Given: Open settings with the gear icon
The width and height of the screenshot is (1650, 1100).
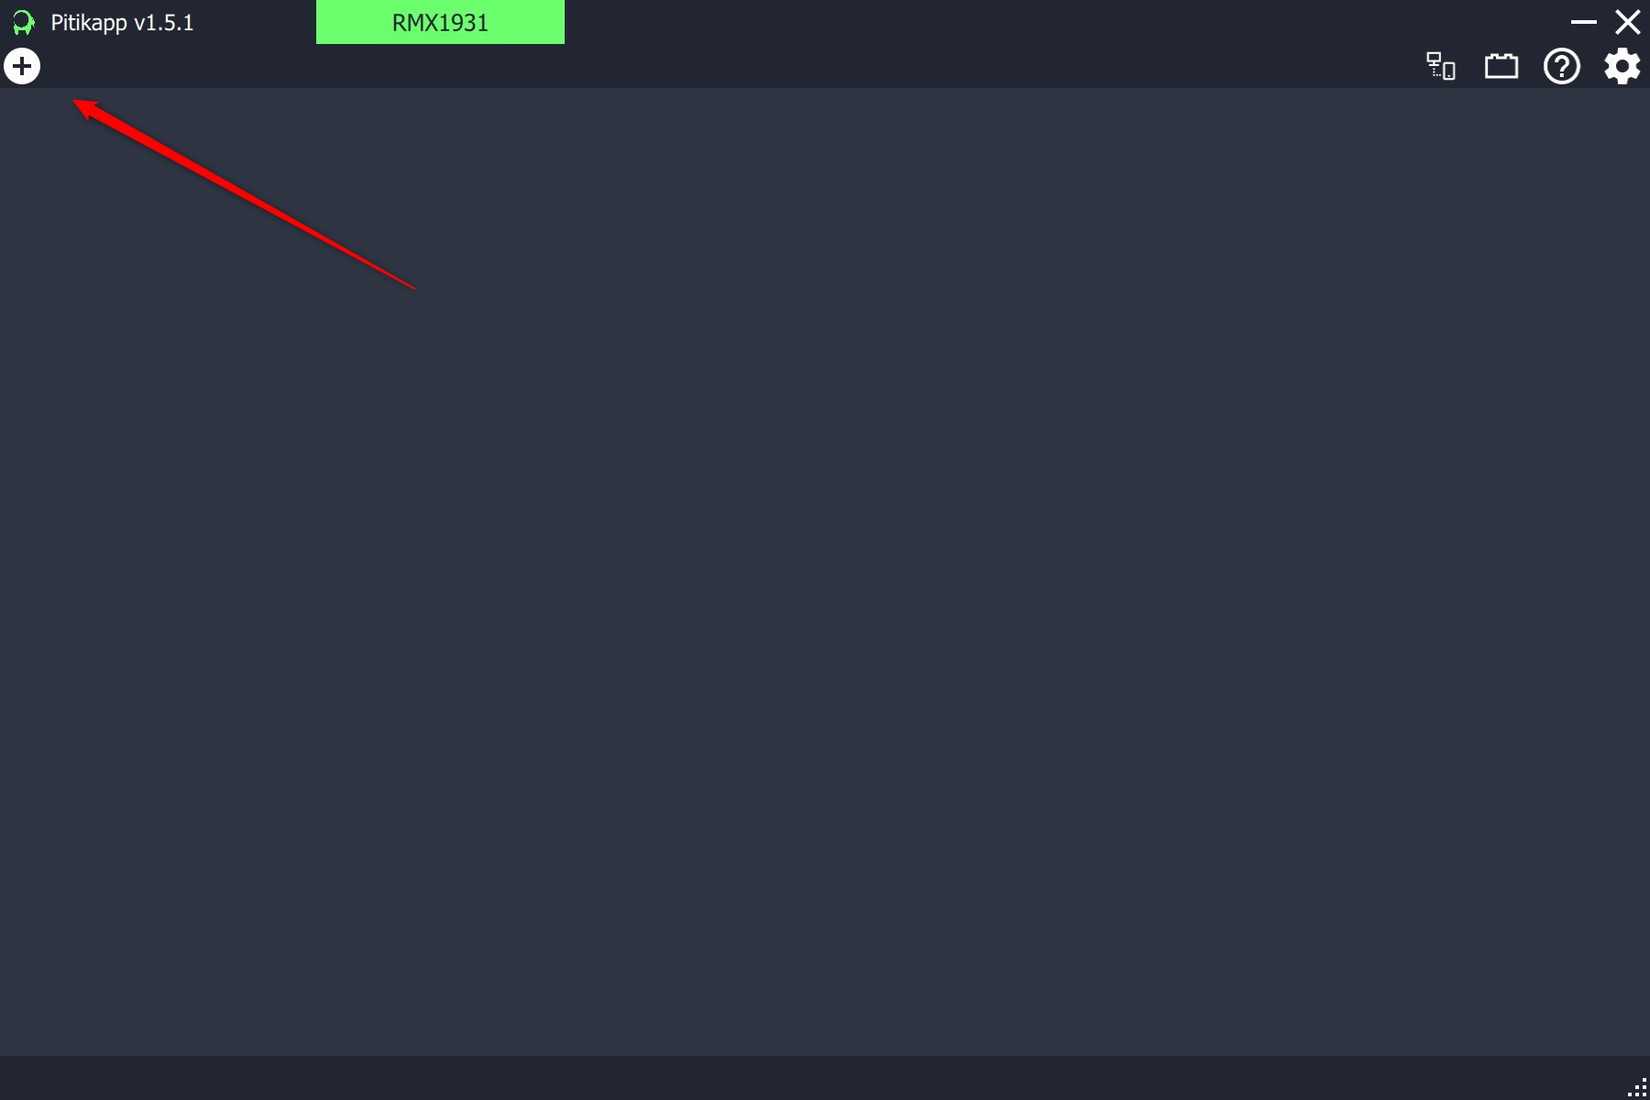Looking at the screenshot, I should coord(1622,66).
